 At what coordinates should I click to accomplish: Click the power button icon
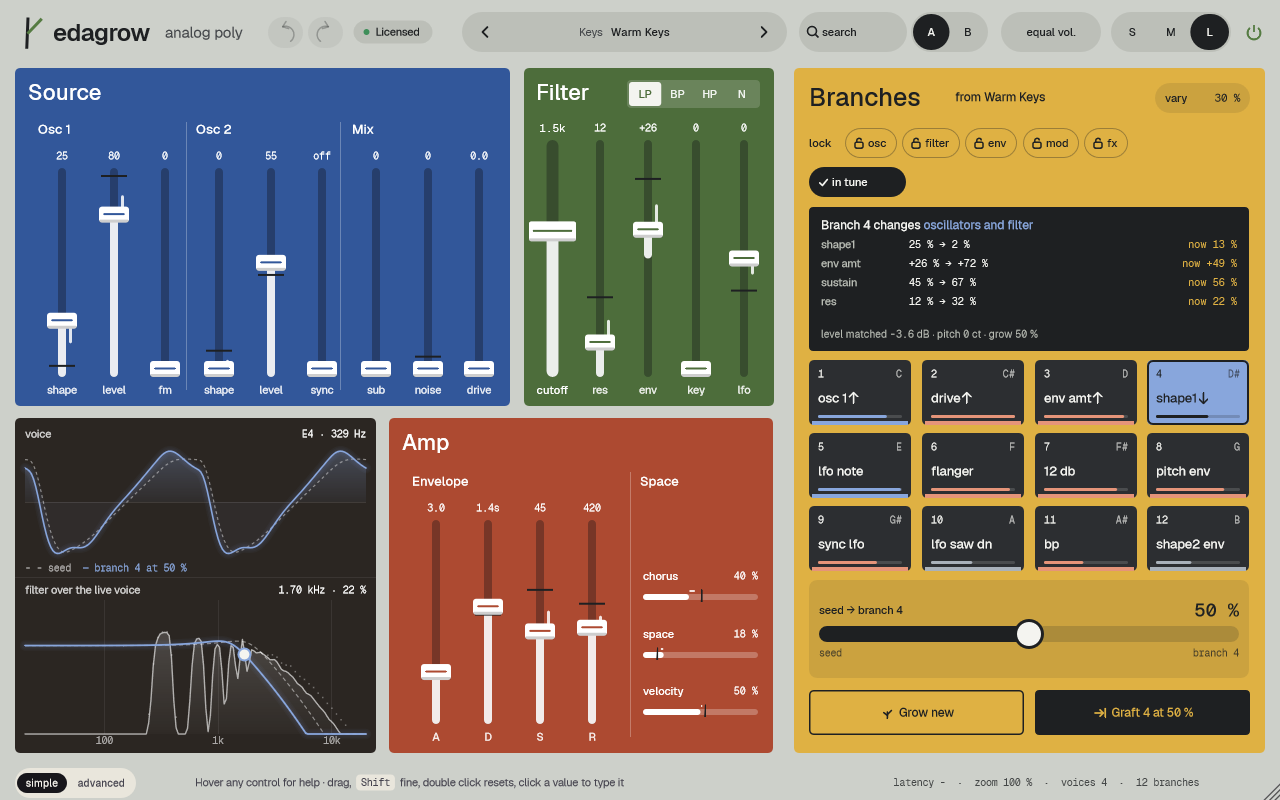tap(1254, 32)
